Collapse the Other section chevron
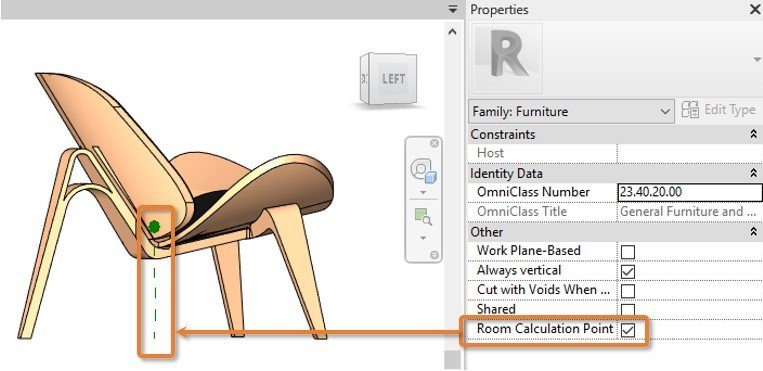Screen dimensions: 763x371 tap(753, 232)
